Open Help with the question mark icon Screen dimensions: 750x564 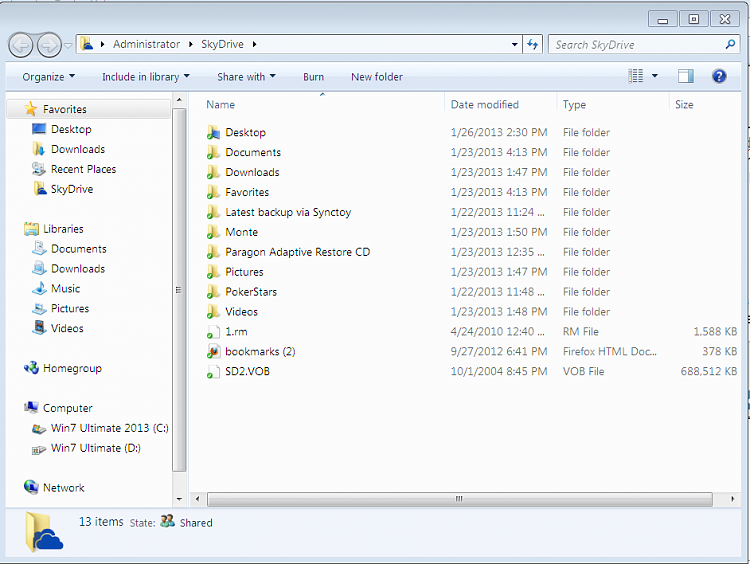(719, 76)
